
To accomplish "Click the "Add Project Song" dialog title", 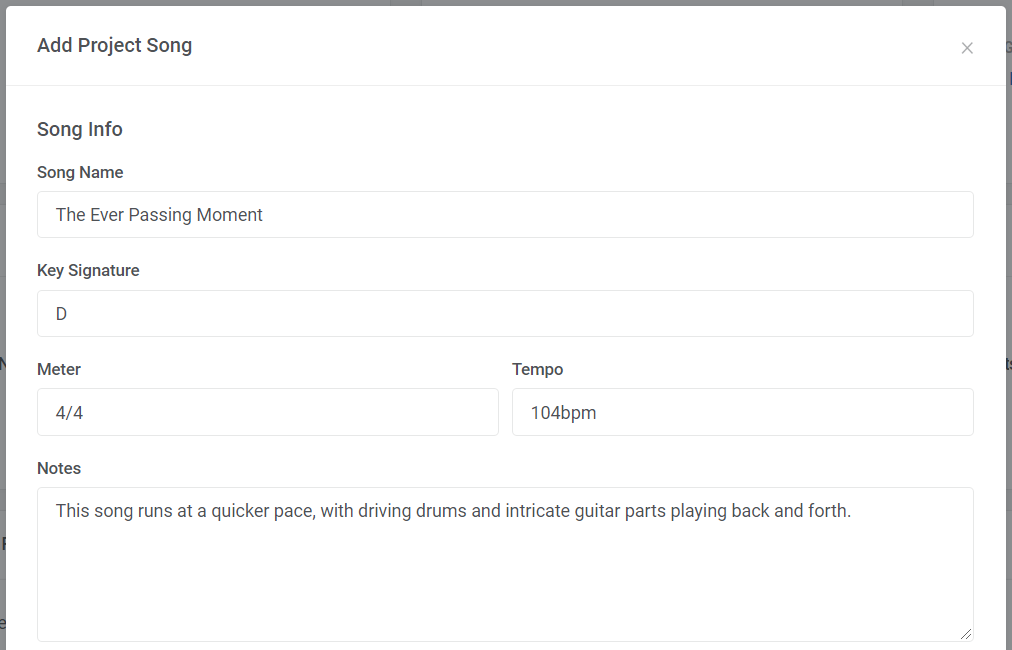I will click(x=114, y=45).
